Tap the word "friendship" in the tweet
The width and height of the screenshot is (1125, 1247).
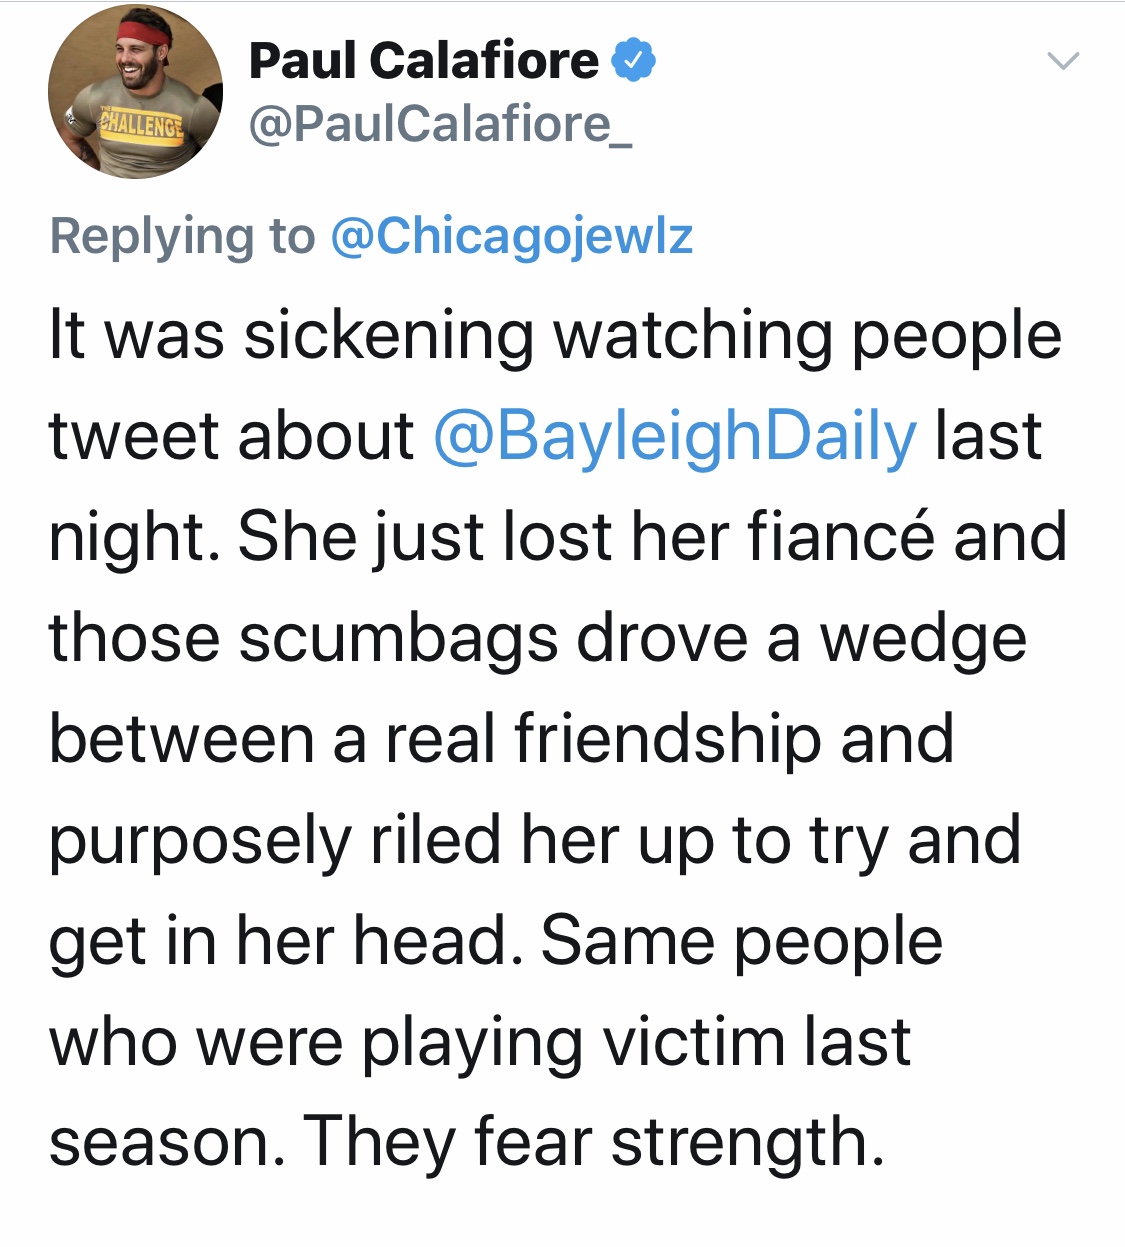click(x=668, y=740)
